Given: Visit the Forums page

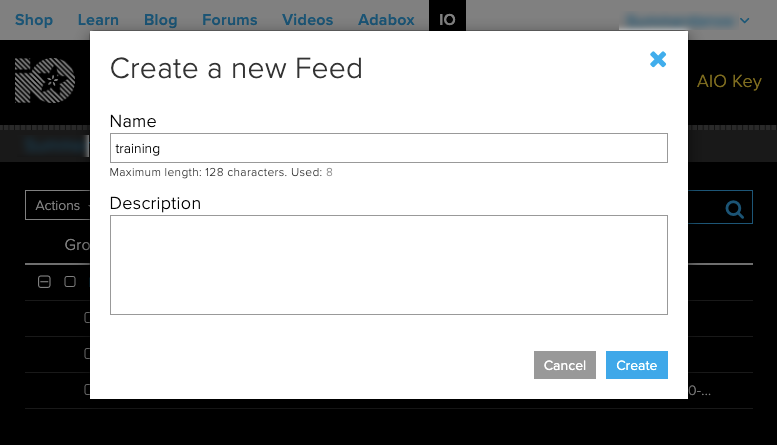Looking at the screenshot, I should 229,20.
